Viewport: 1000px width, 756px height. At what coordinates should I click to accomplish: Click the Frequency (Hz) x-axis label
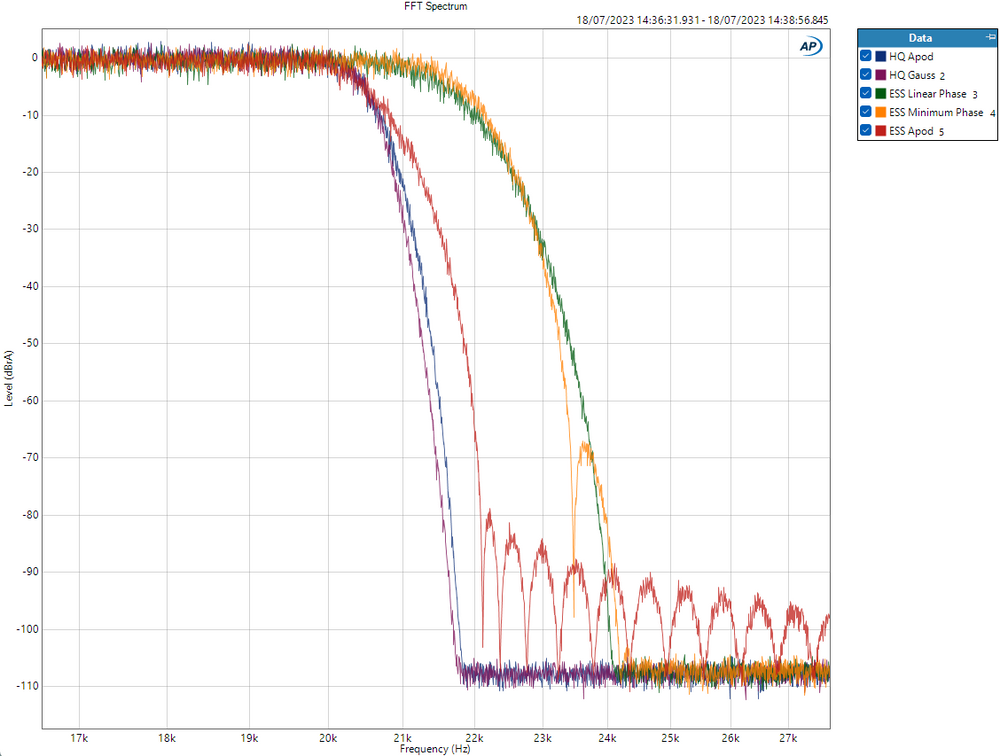(435, 748)
